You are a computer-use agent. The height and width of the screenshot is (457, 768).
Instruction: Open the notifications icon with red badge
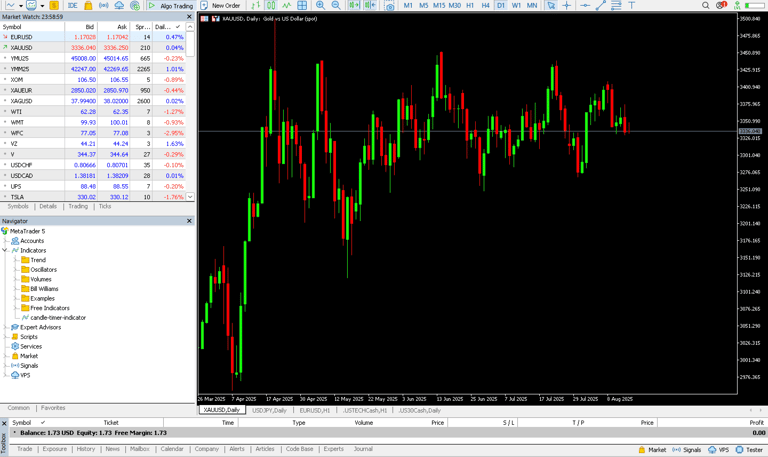[721, 5]
